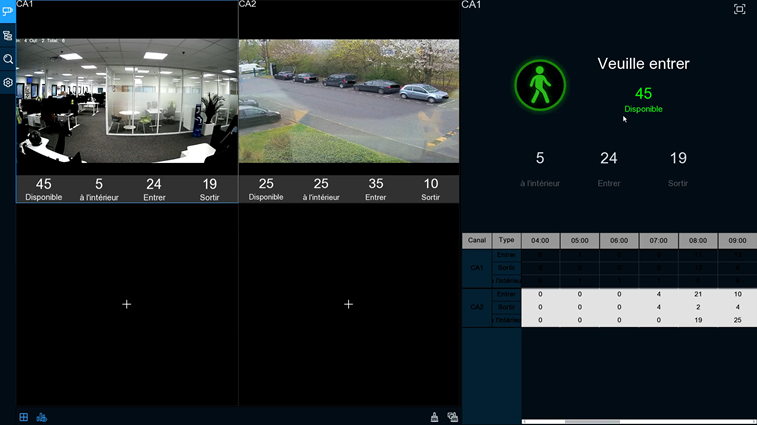Image resolution: width=757 pixels, height=425 pixels.
Task: Click the 08:00 column header
Action: 698,241
